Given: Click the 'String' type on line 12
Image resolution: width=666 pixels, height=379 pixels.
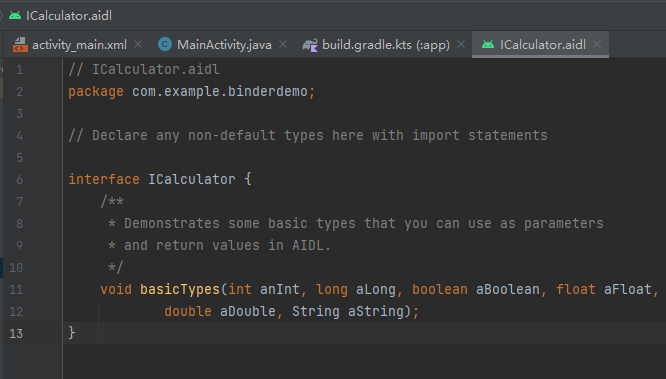Looking at the screenshot, I should (316, 312).
